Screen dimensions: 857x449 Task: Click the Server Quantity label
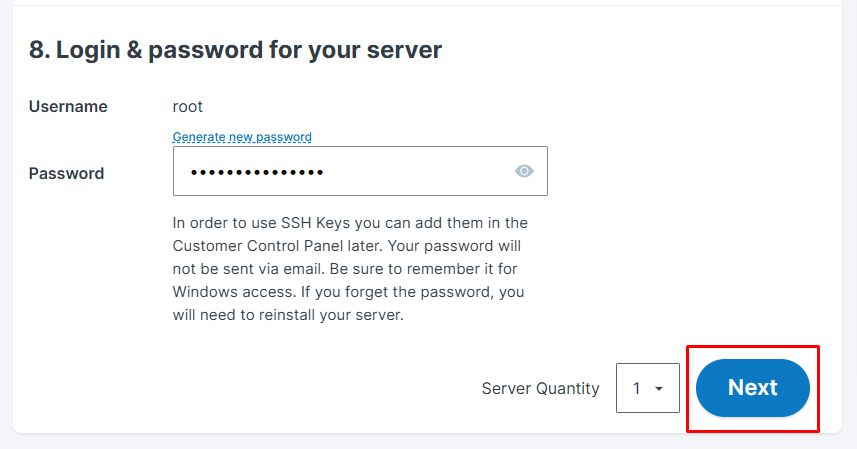[x=540, y=388]
